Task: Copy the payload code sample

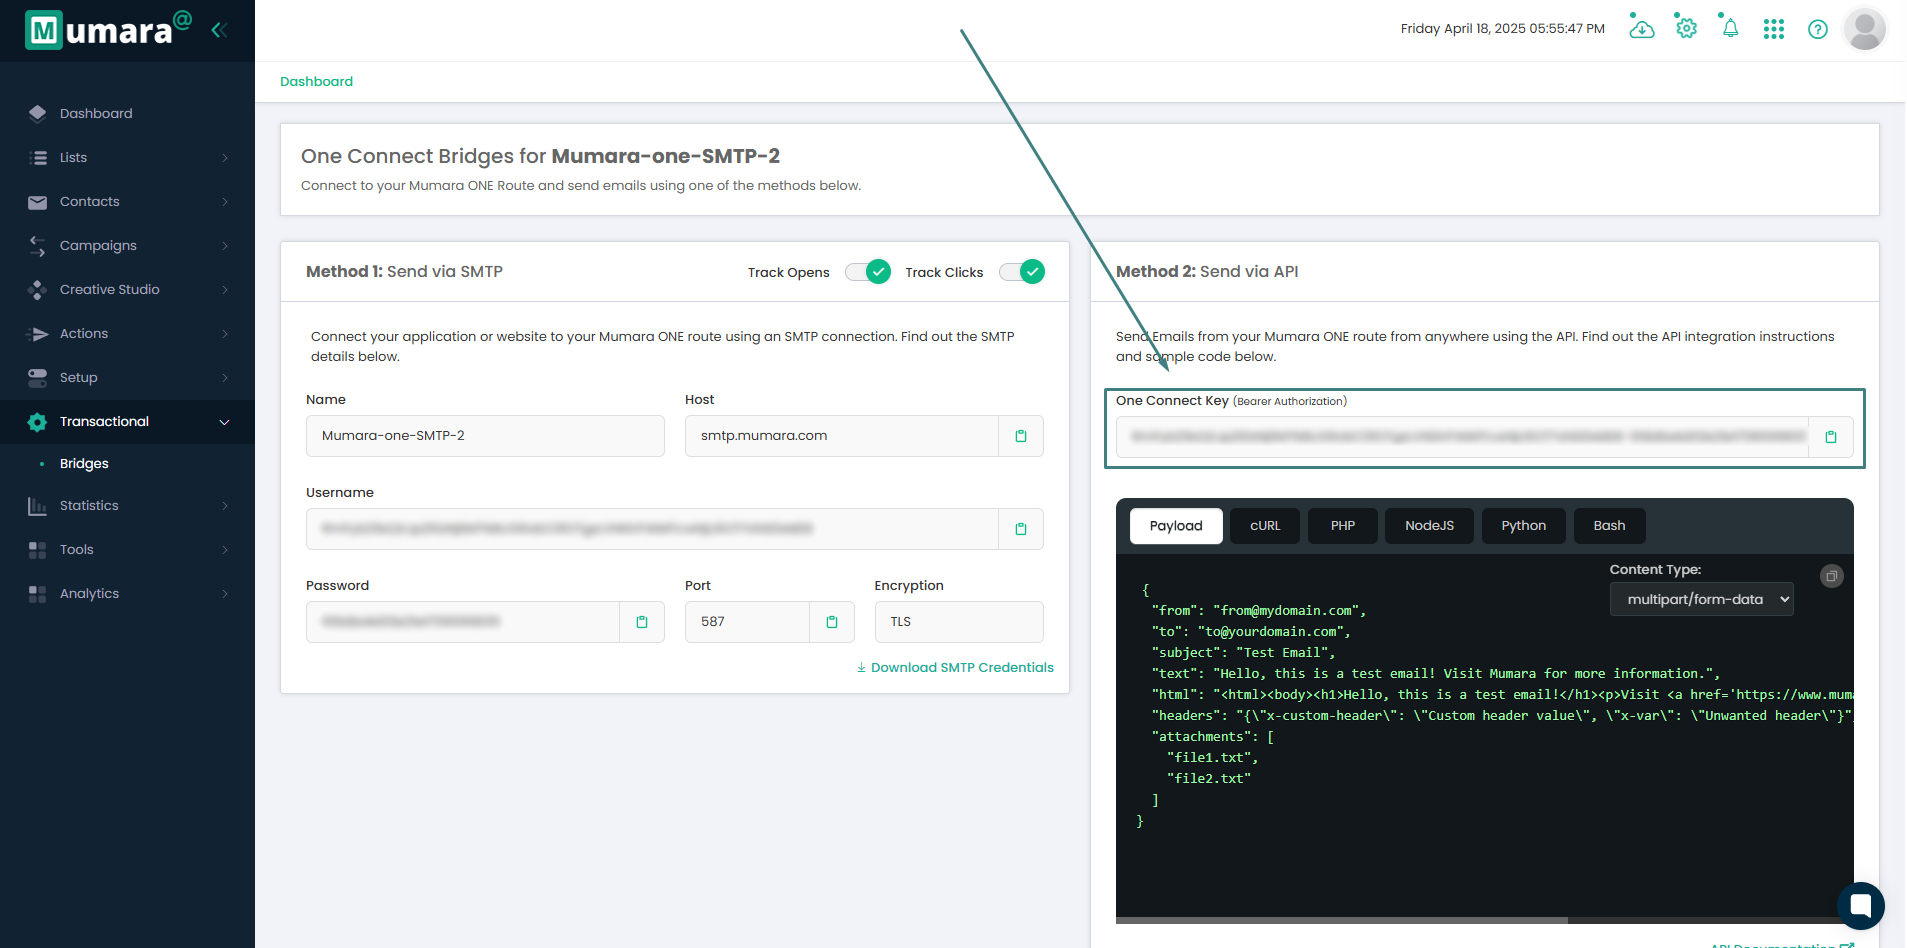Action: 1832,576
